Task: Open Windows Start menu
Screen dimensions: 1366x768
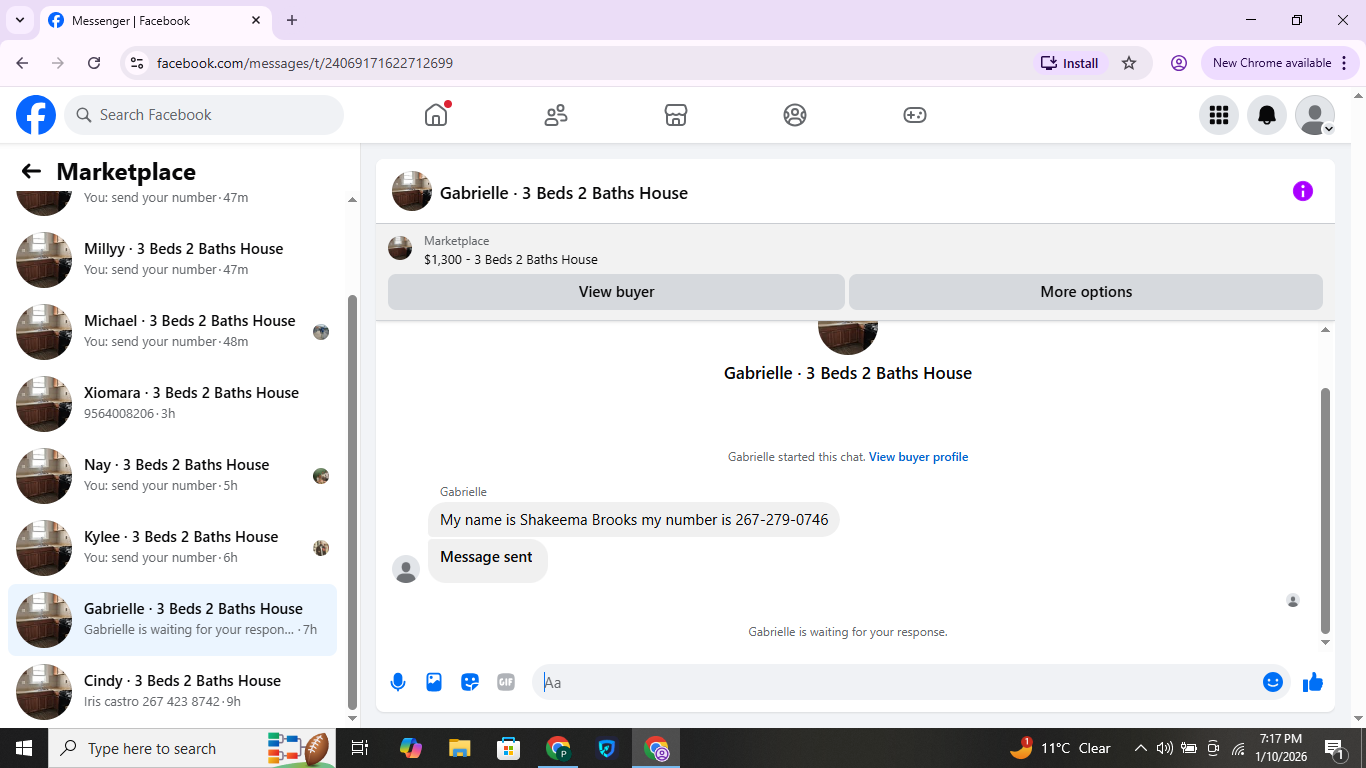Action: click(24, 748)
